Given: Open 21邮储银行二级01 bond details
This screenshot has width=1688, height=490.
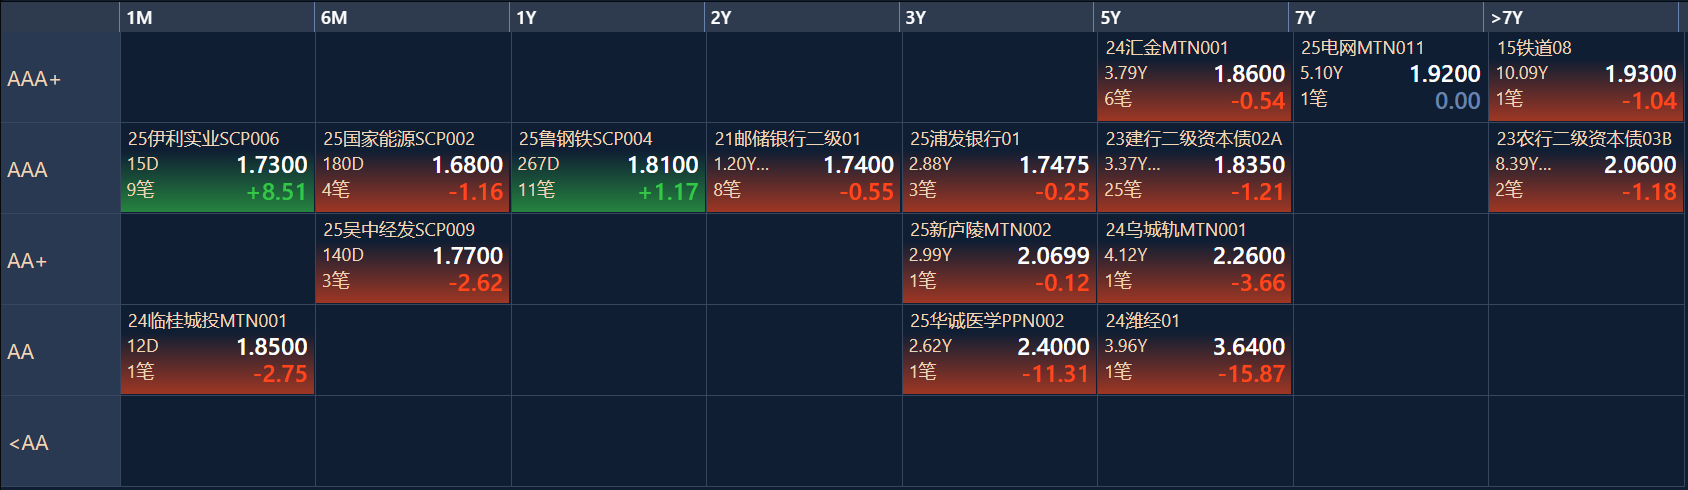Looking at the screenshot, I should click(x=804, y=168).
